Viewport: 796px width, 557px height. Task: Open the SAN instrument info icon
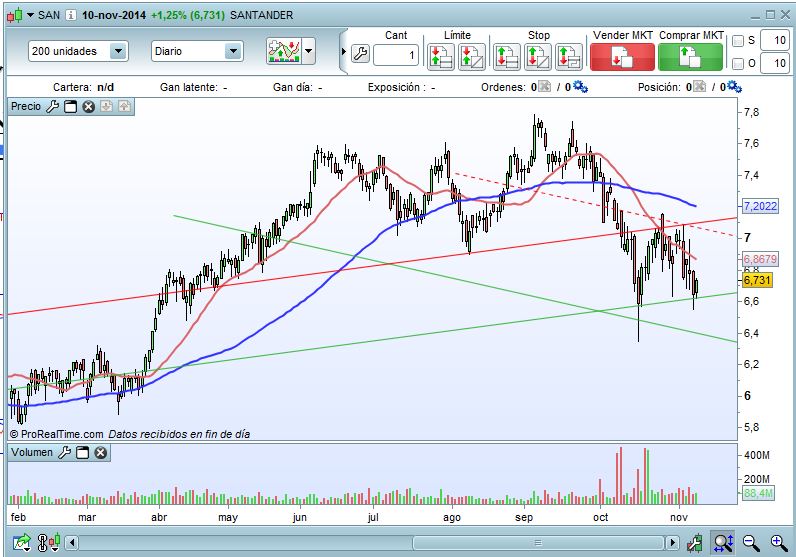(x=71, y=15)
